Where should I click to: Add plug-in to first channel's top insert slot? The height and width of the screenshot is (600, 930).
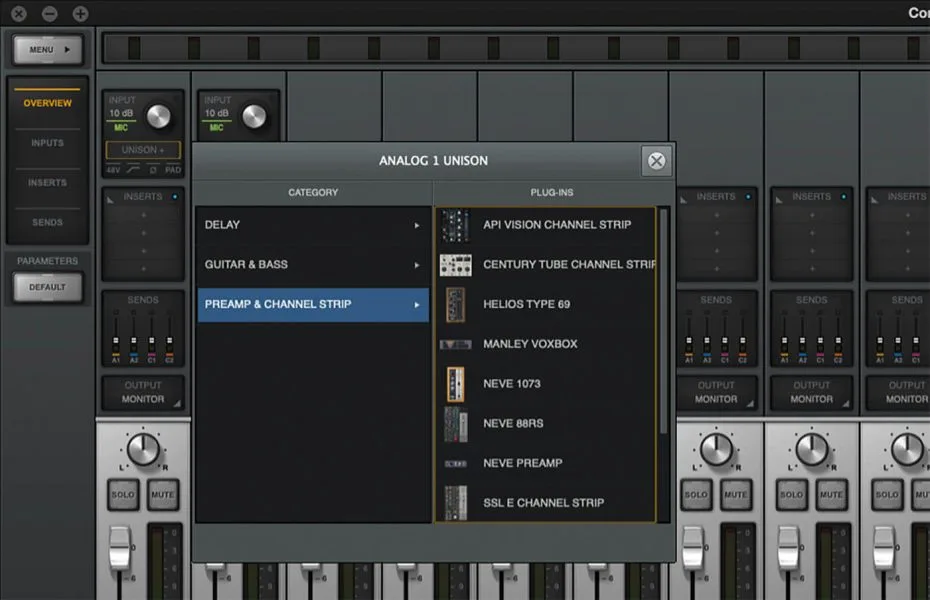pos(143,215)
